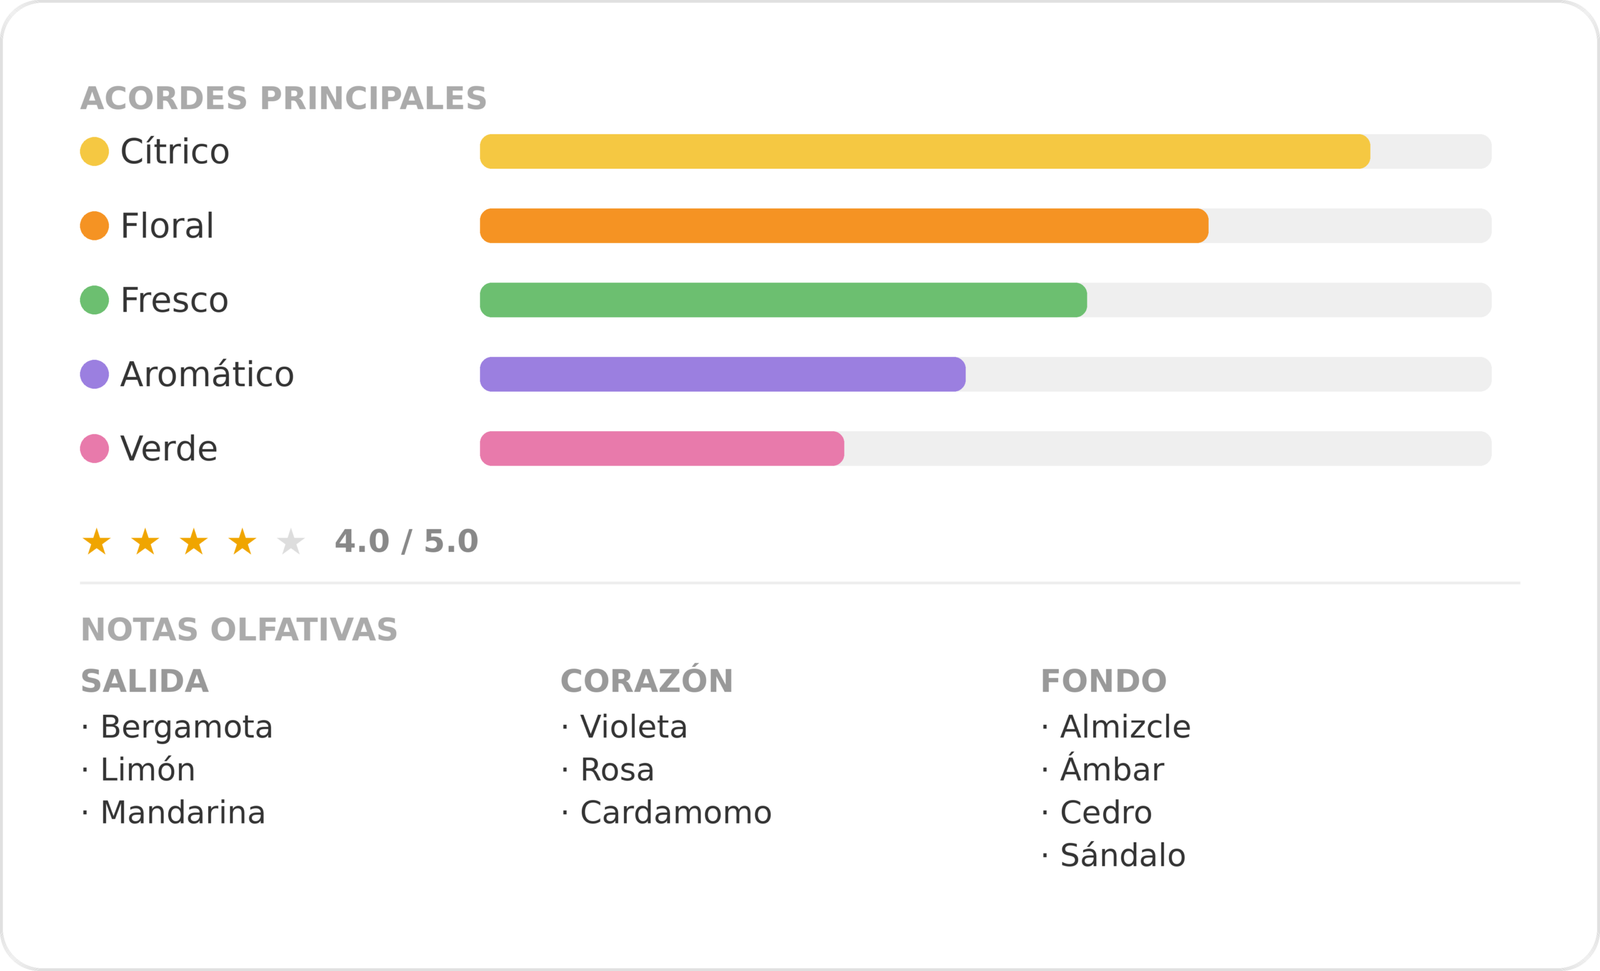Click the 4.0 / 5.0 rating text
Viewport: 1600px width, 971px height.
coord(406,542)
